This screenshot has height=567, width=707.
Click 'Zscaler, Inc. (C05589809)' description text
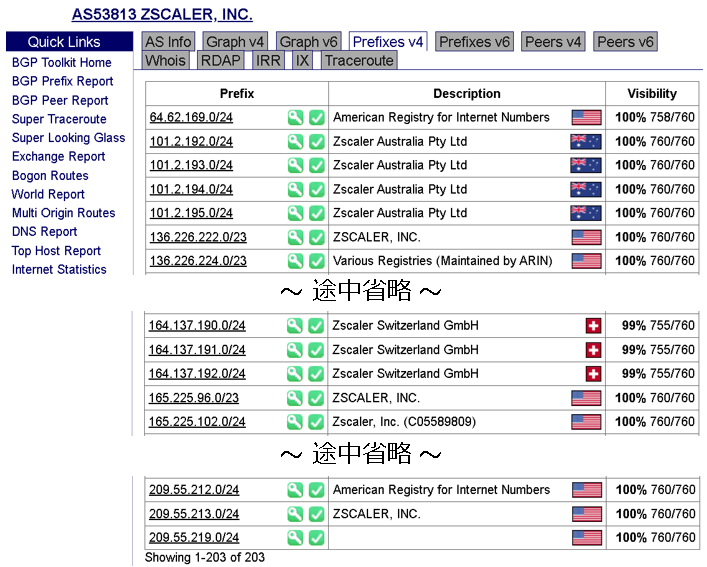[x=404, y=422]
